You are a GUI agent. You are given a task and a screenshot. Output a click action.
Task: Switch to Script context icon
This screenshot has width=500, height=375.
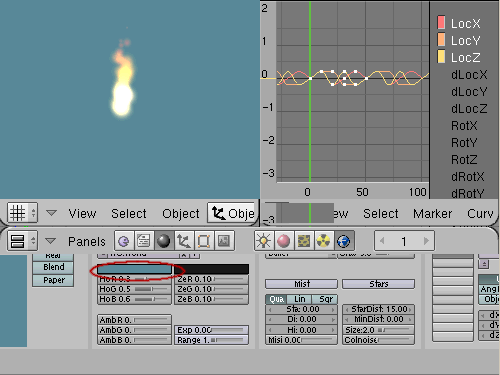[x=144, y=241]
